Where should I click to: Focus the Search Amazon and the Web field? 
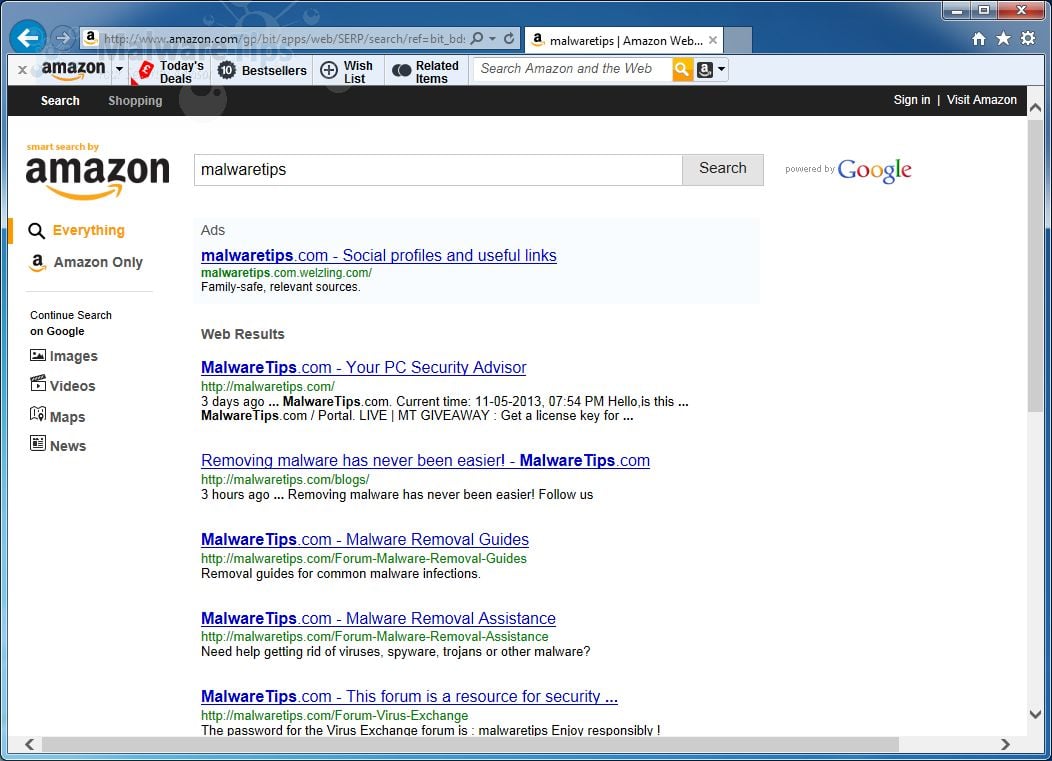(x=572, y=69)
